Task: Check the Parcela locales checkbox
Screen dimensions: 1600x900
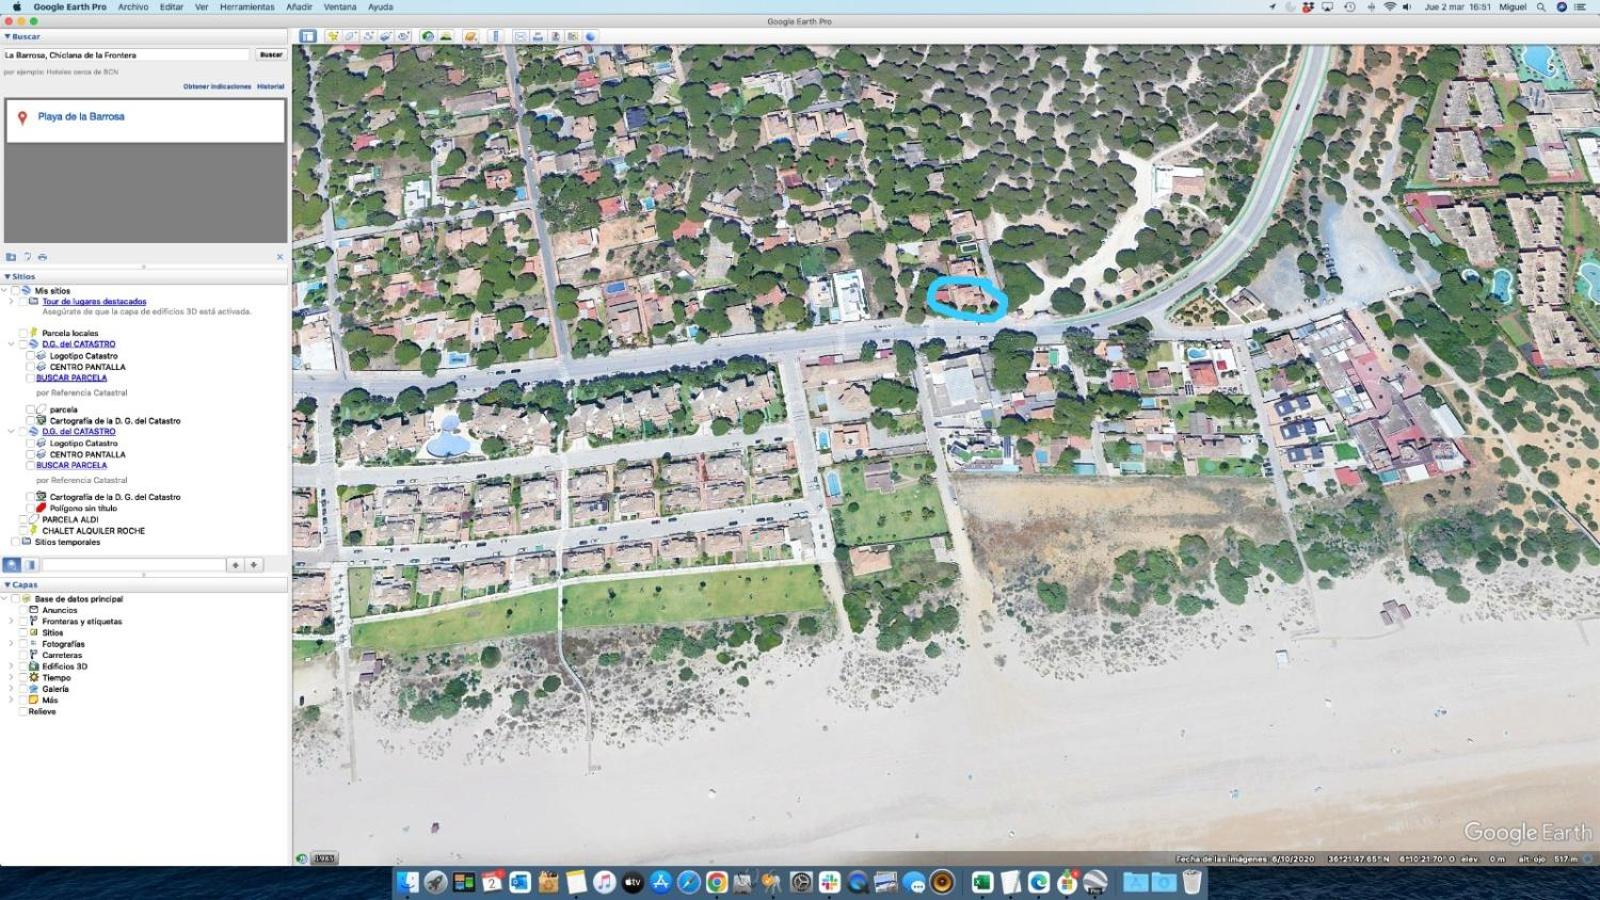Action: point(23,333)
